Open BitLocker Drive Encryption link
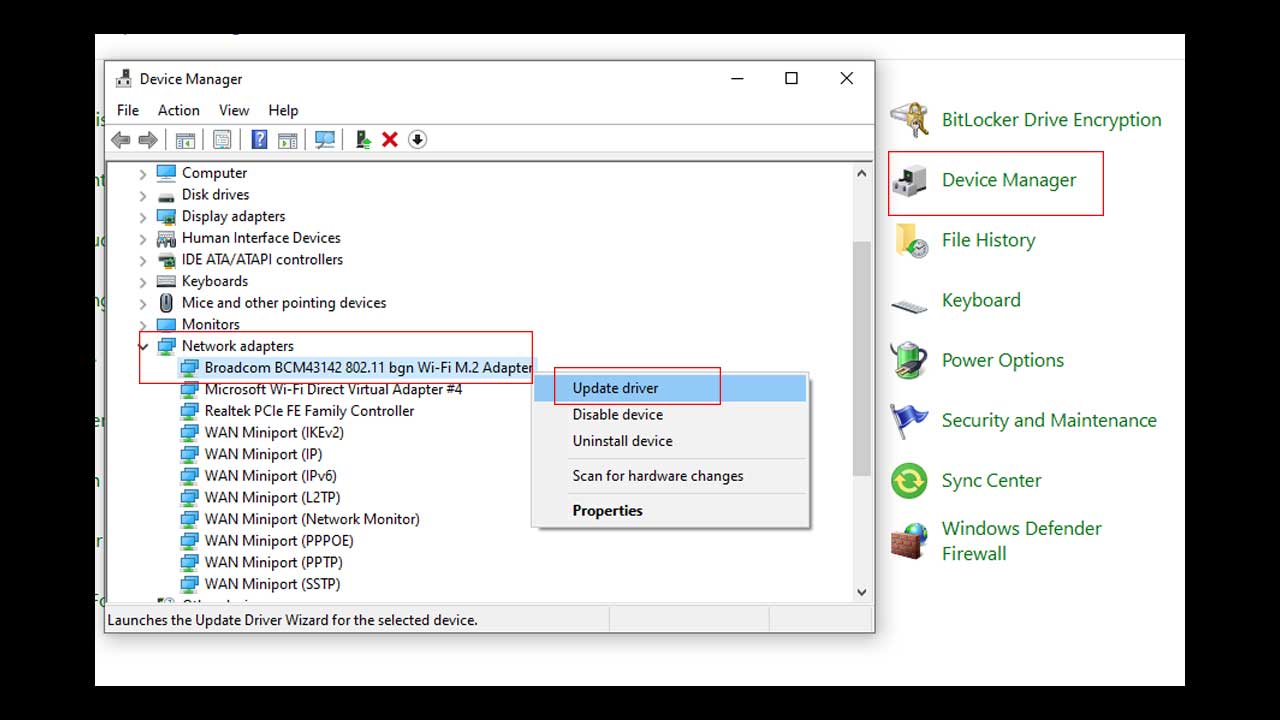 click(x=1051, y=119)
